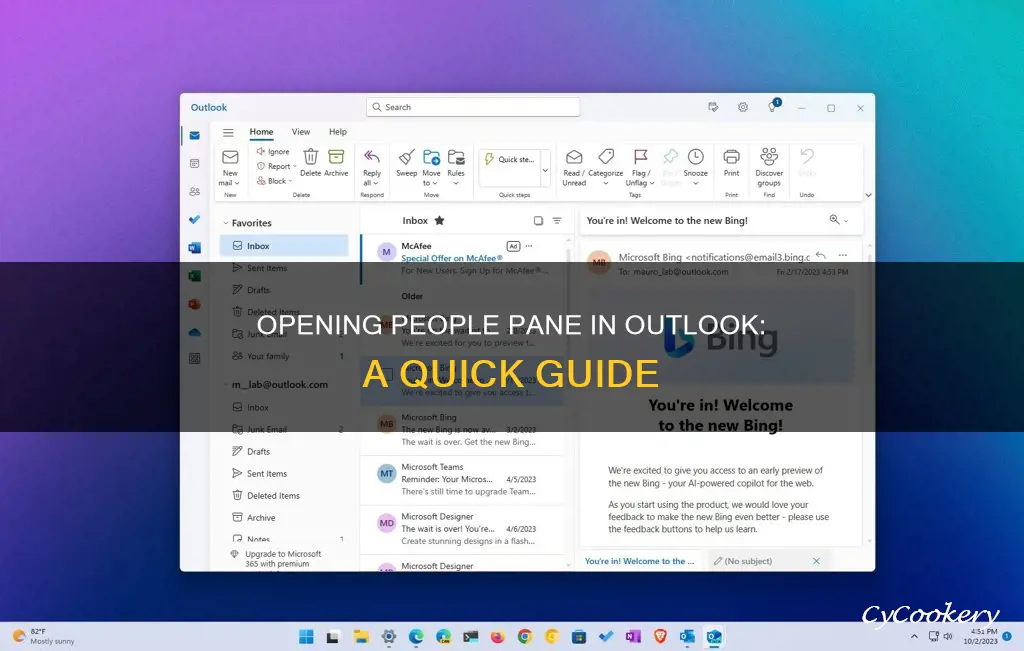Open the Microsoft Teams reminder email
The width and height of the screenshot is (1024, 651).
pyautogui.click(x=462, y=480)
